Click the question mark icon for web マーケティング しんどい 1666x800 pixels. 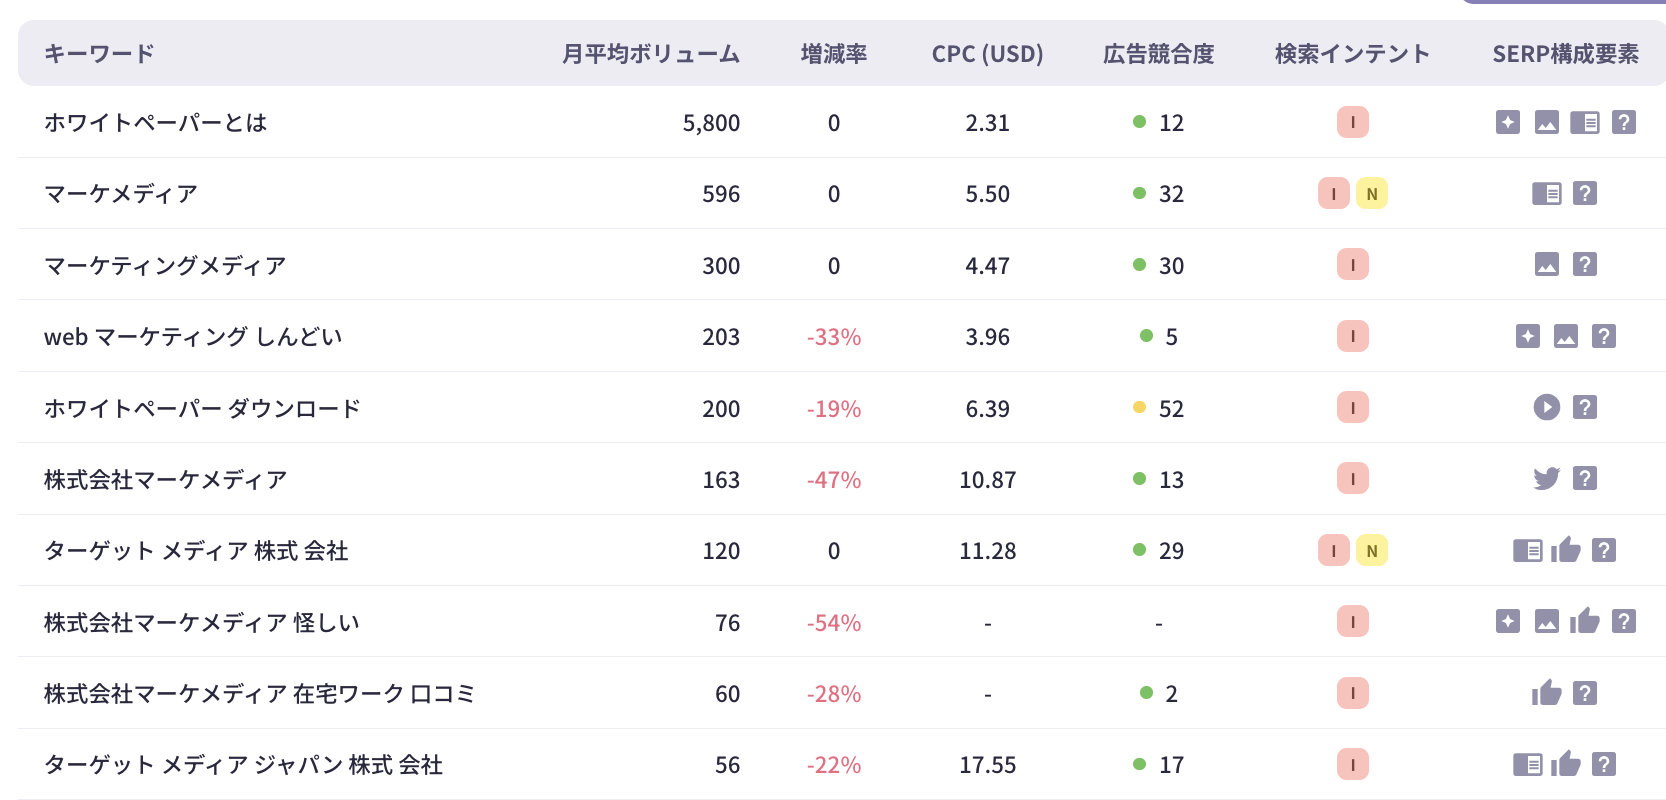1604,336
